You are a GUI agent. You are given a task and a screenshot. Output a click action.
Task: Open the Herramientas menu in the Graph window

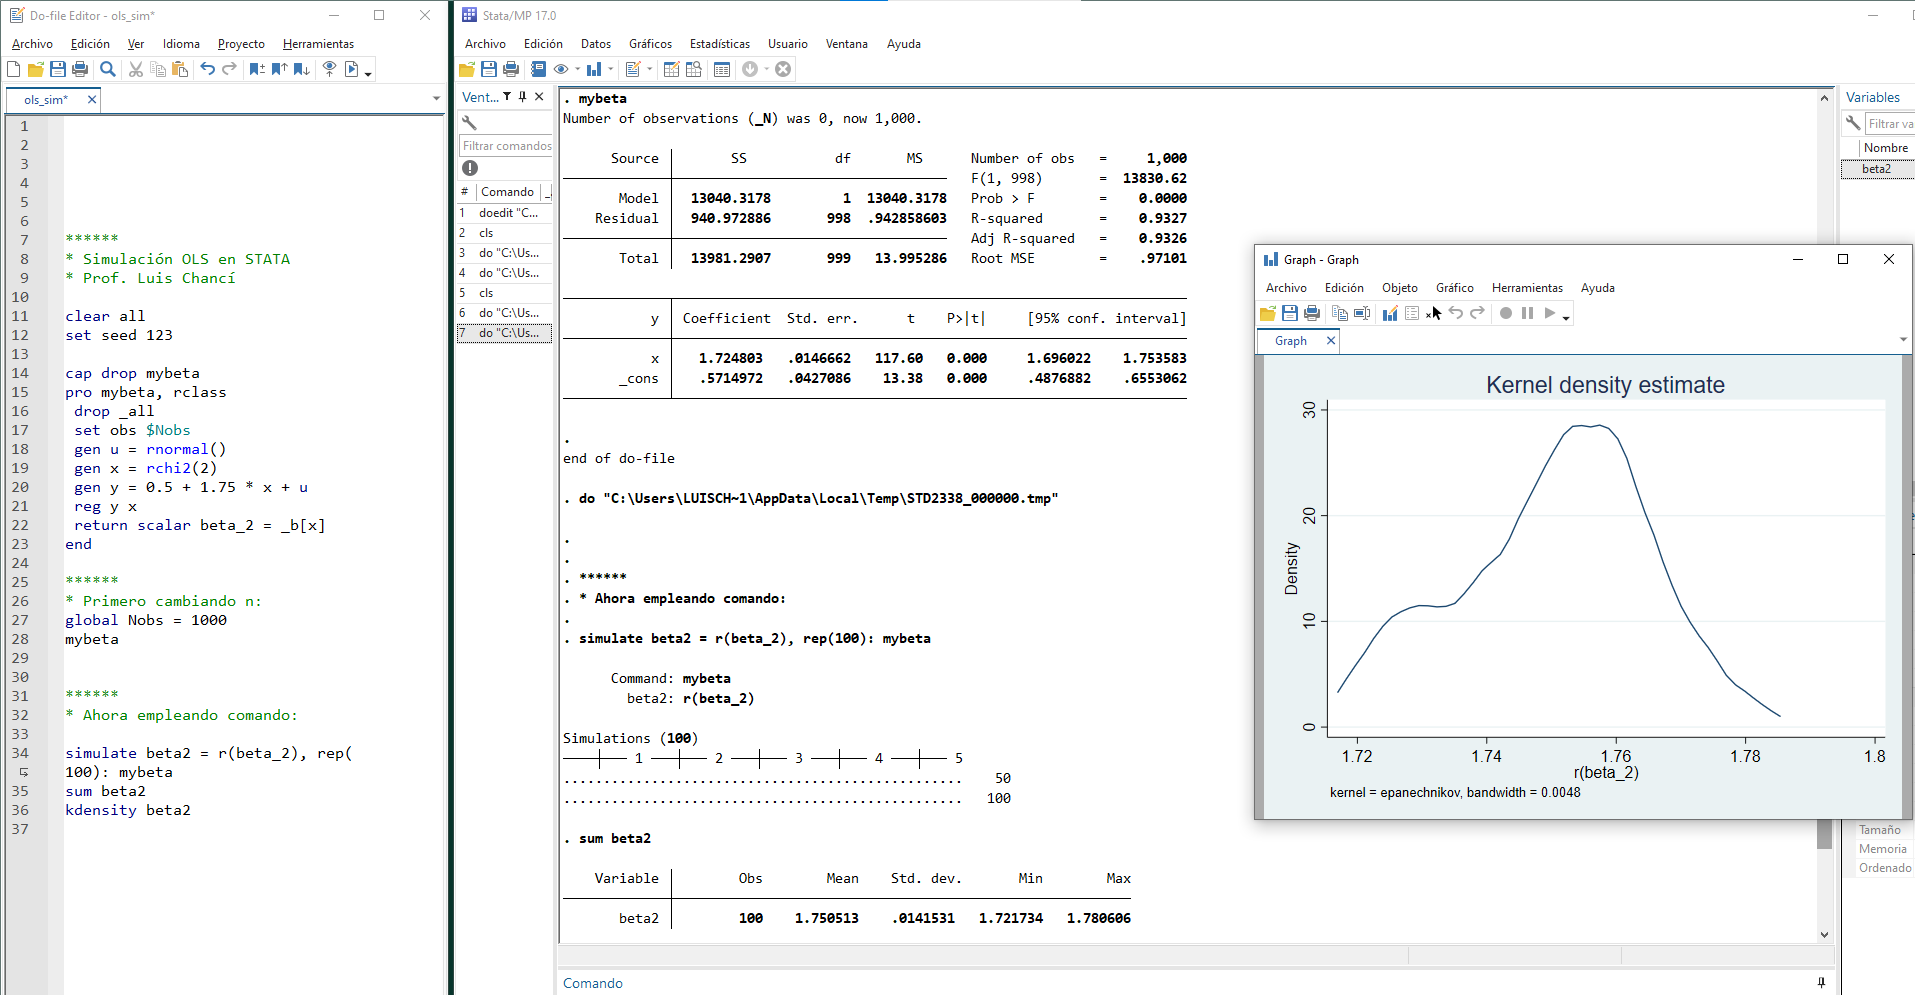1527,288
